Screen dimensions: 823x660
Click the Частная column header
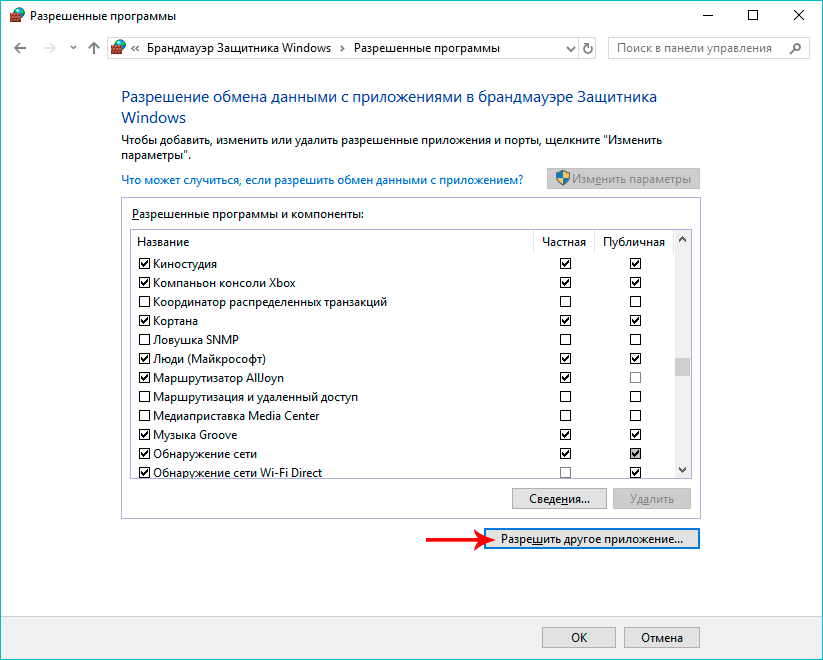coord(564,242)
